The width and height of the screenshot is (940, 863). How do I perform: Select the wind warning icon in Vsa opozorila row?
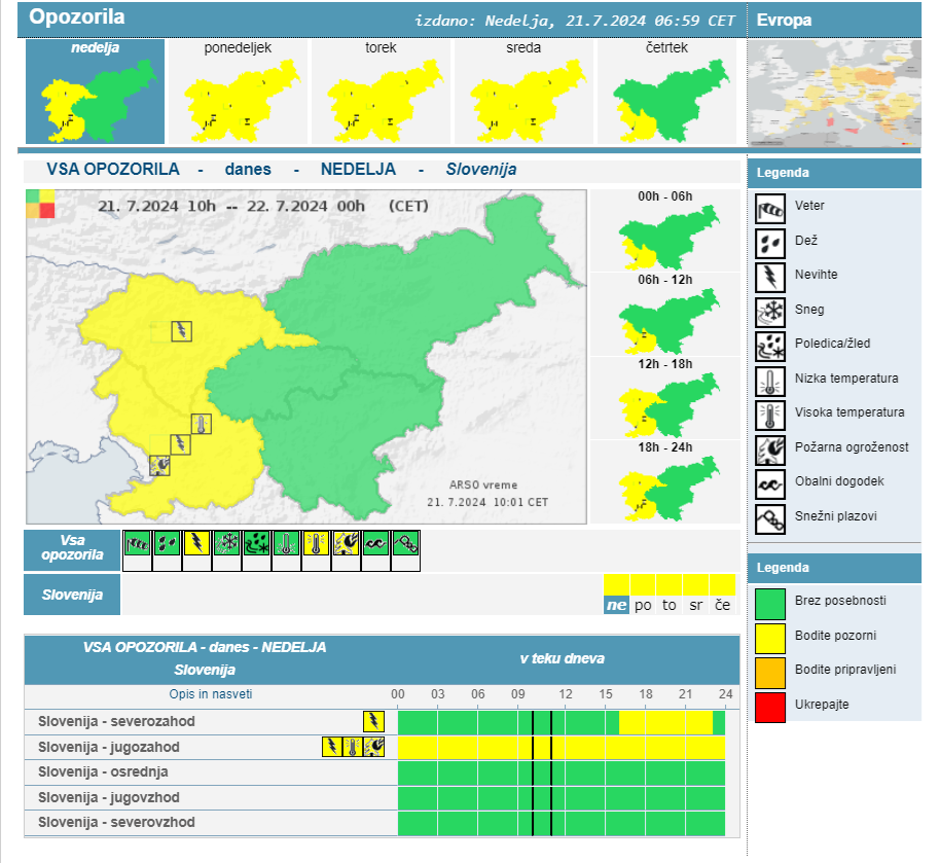[137, 544]
